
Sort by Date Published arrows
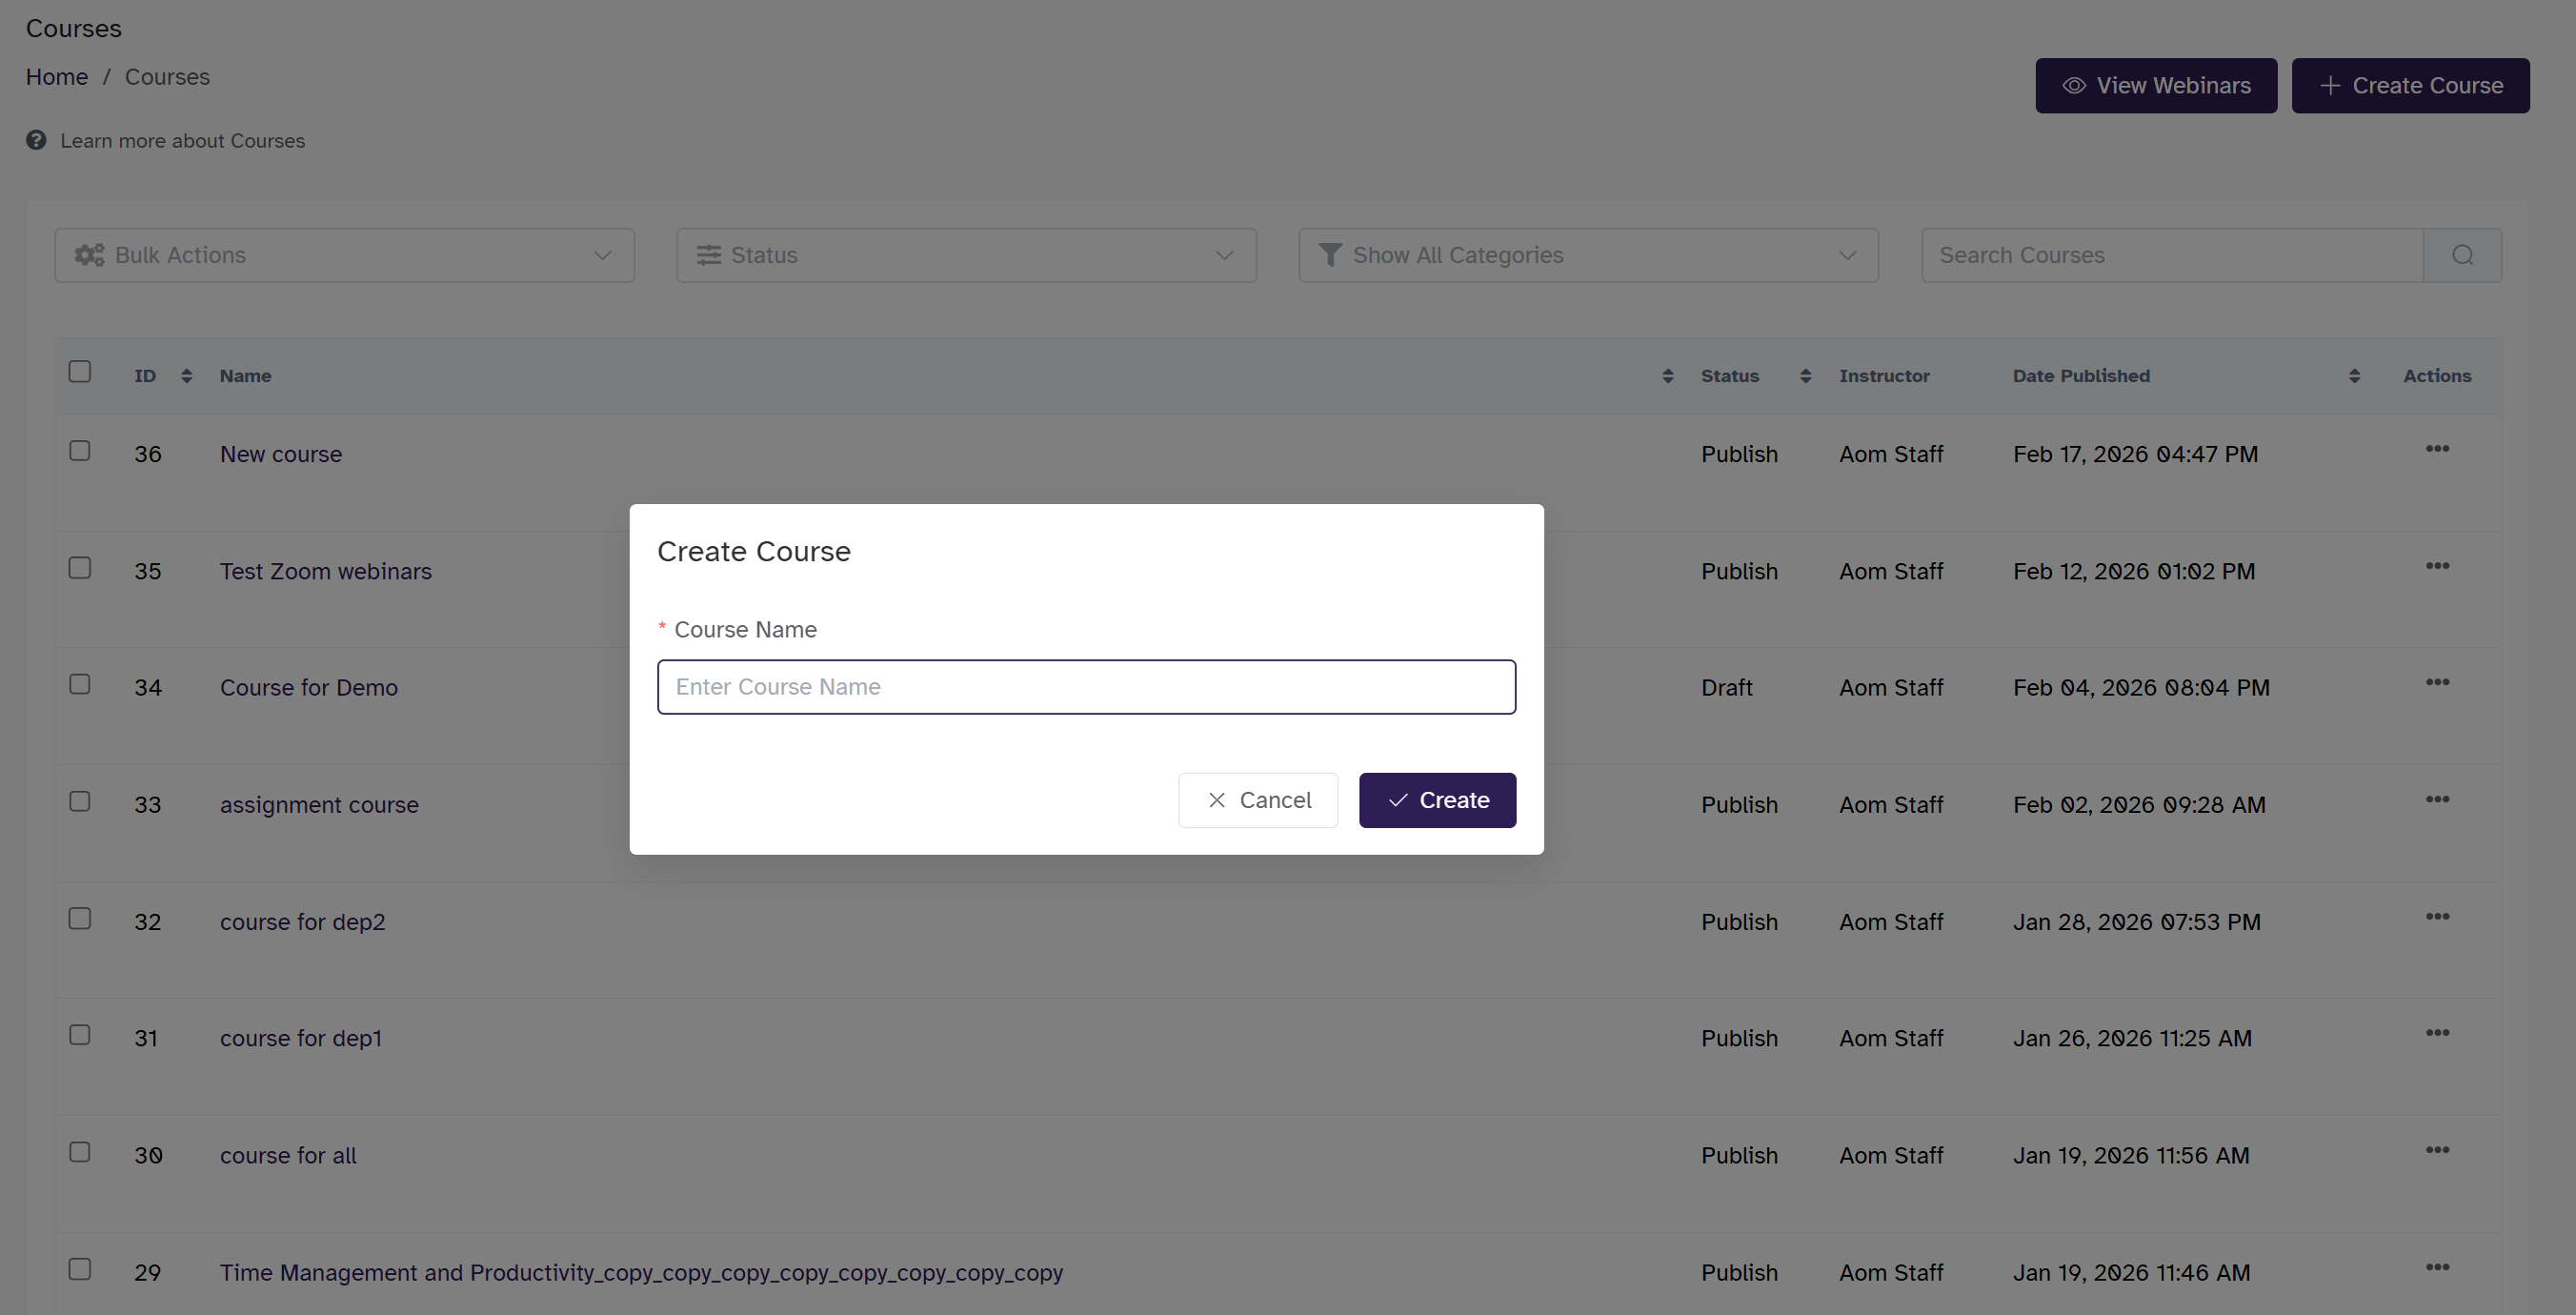[2354, 376]
